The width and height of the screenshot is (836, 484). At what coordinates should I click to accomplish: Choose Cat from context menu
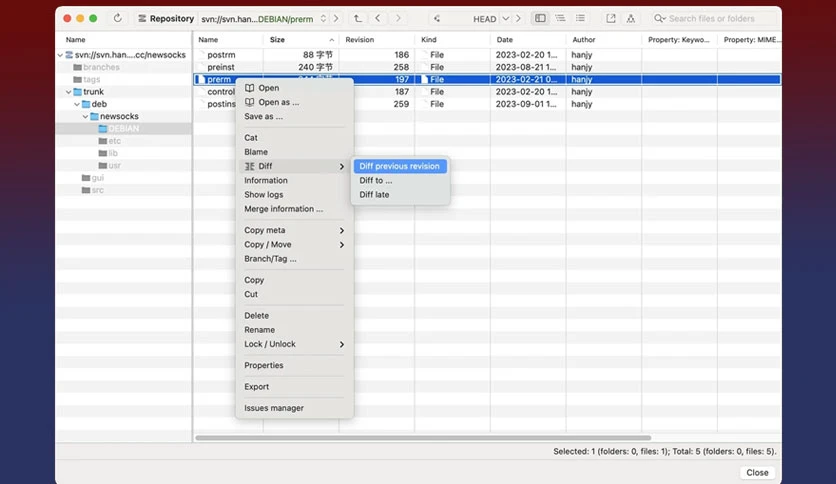(x=294, y=138)
